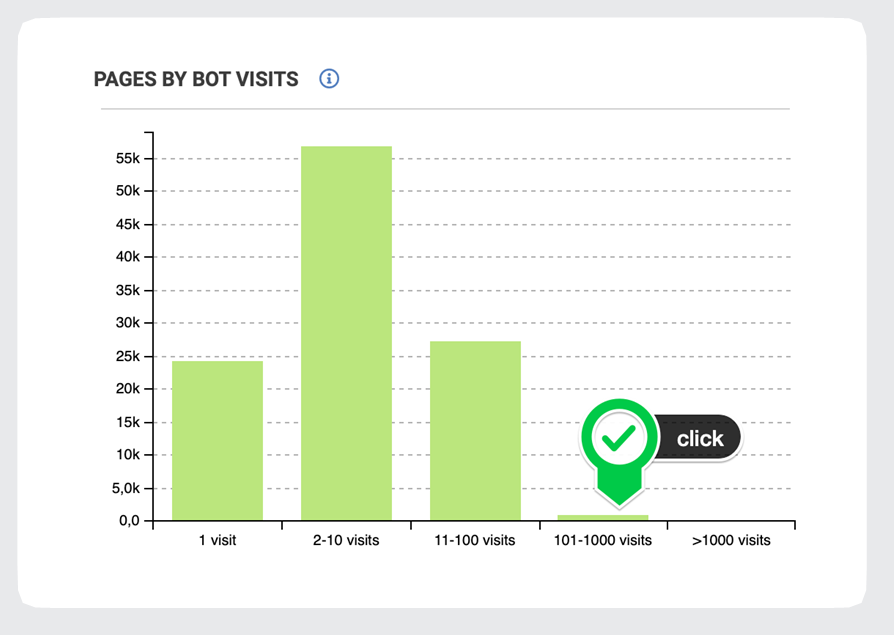Click the '11-100 visits' axis label

(475, 540)
